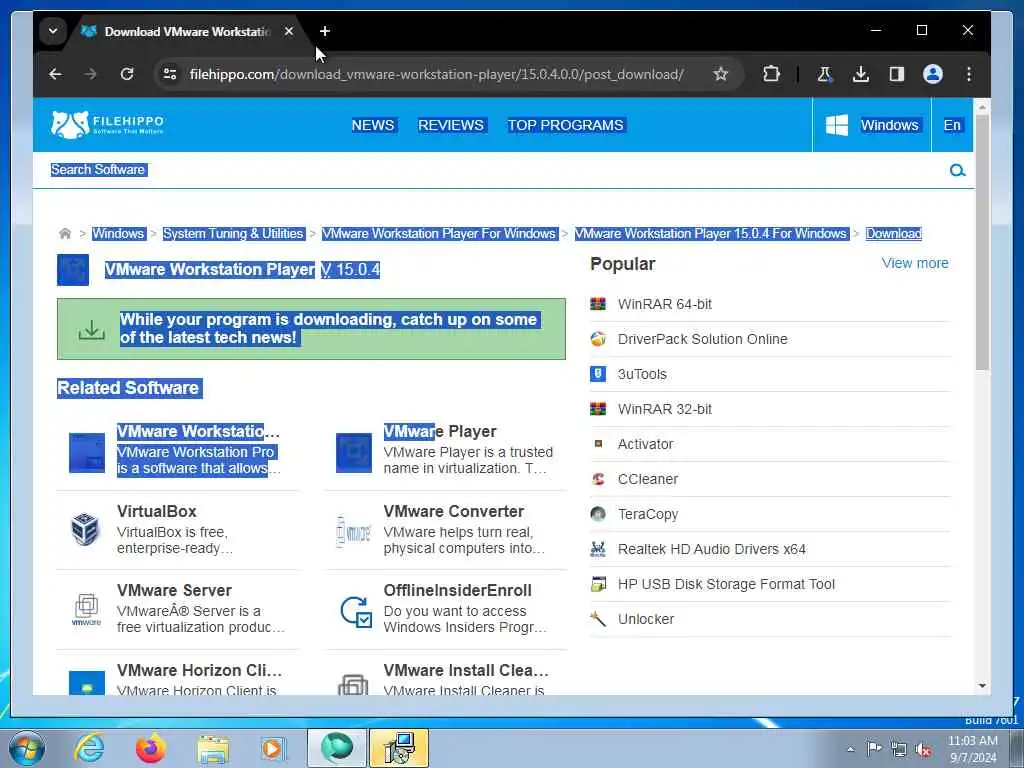1024x768 pixels.
Task: Click the home breadcrumb icon
Action: (x=65, y=233)
